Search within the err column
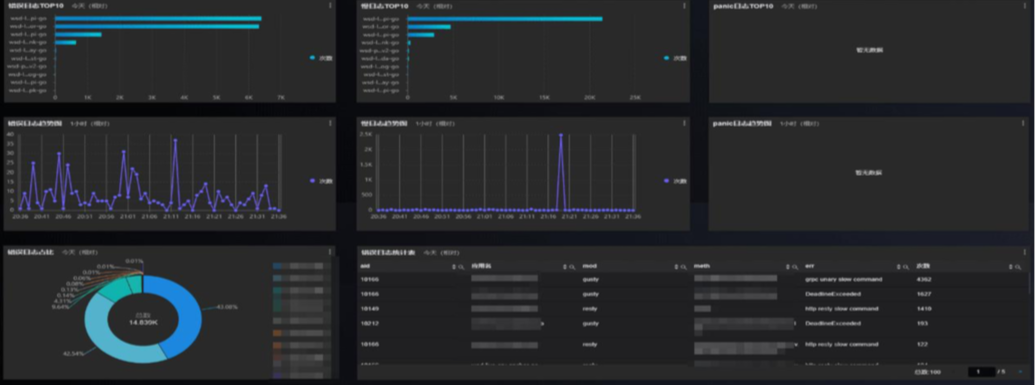 coord(905,267)
